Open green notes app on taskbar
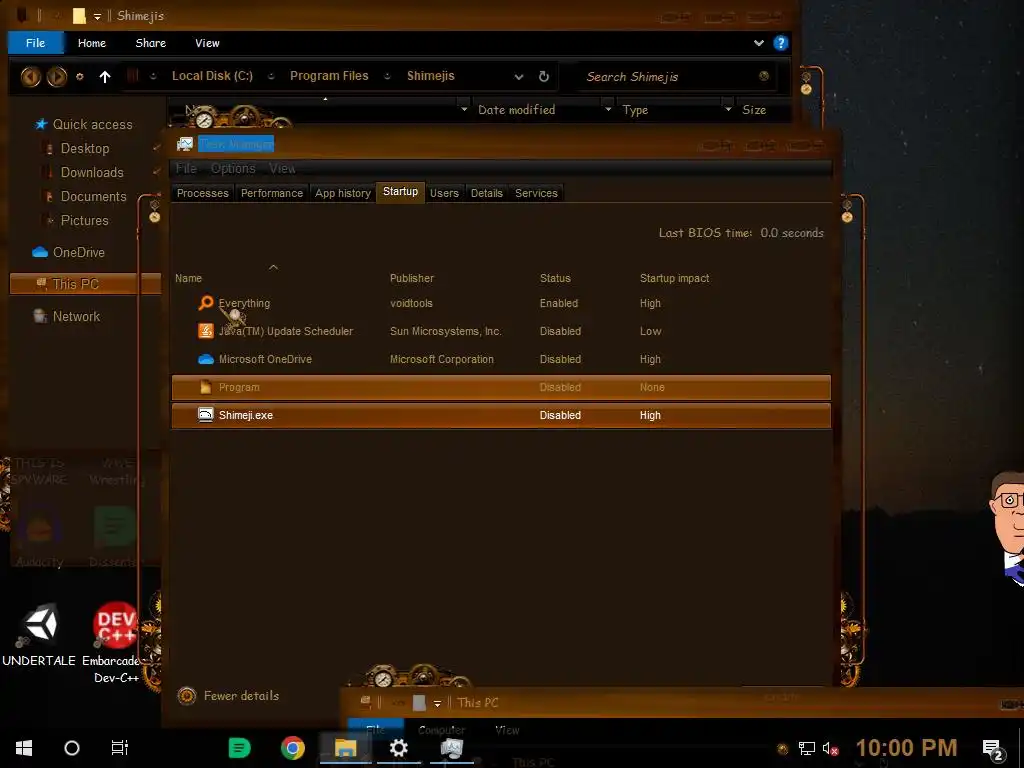 coord(239,748)
